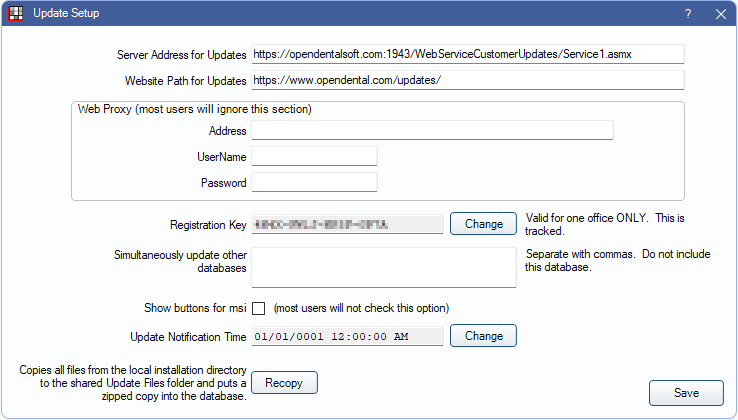
Task: Select the Web Proxy Address field
Action: coord(431,130)
